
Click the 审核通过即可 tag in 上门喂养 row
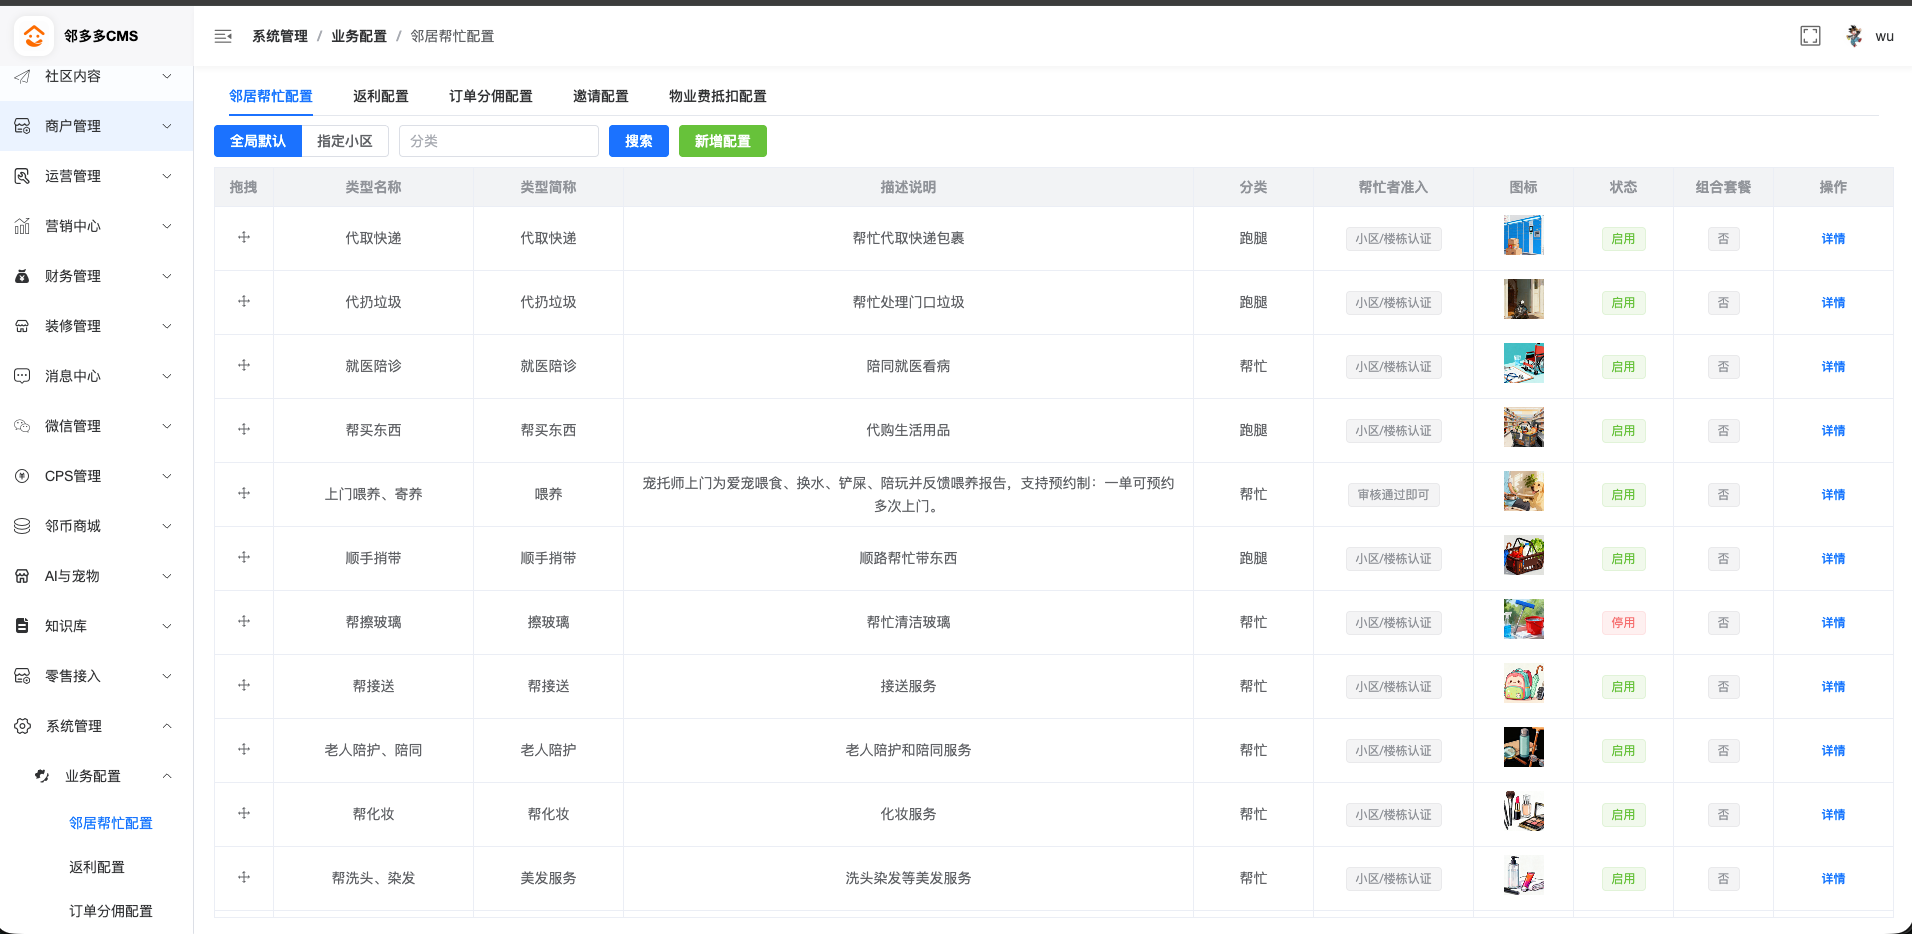click(1393, 495)
